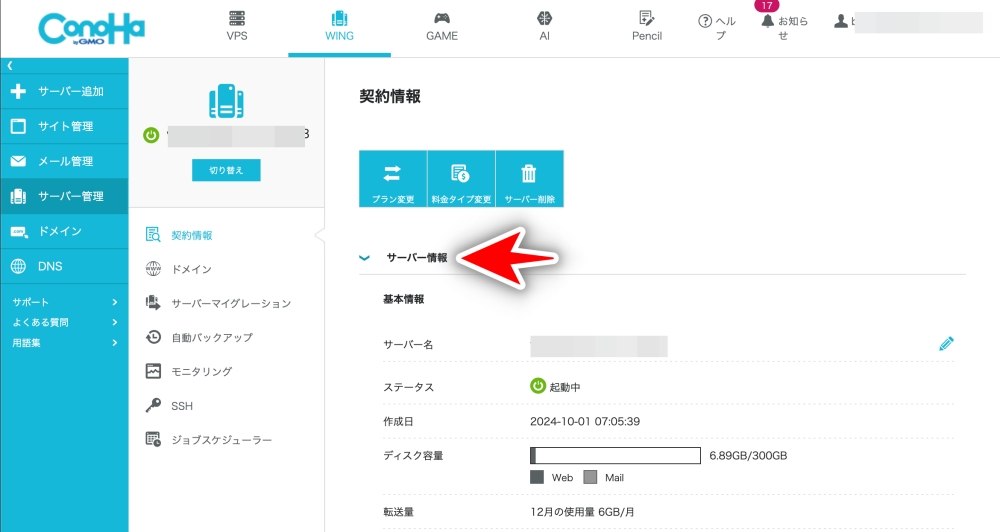This screenshot has width=1000, height=532.
Task: Click the pencil icon to edit server name
Action: point(946,344)
